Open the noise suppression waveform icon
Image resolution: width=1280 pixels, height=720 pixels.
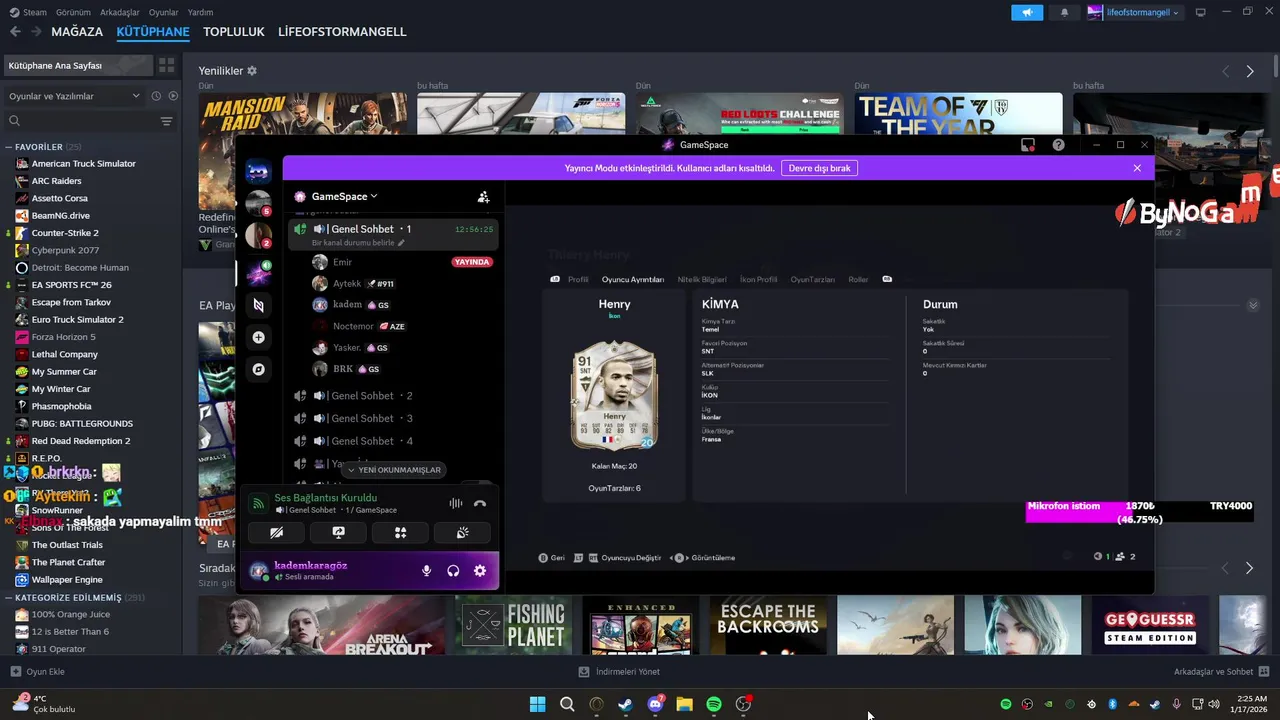(x=456, y=504)
